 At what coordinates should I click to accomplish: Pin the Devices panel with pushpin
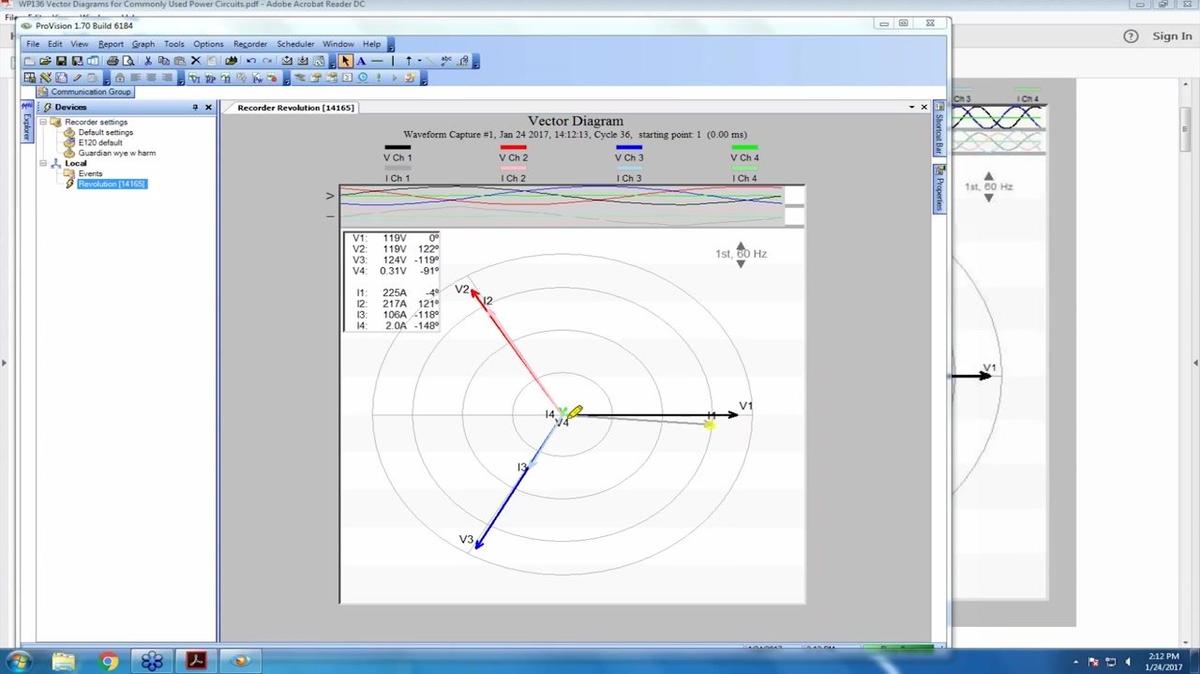tap(195, 107)
